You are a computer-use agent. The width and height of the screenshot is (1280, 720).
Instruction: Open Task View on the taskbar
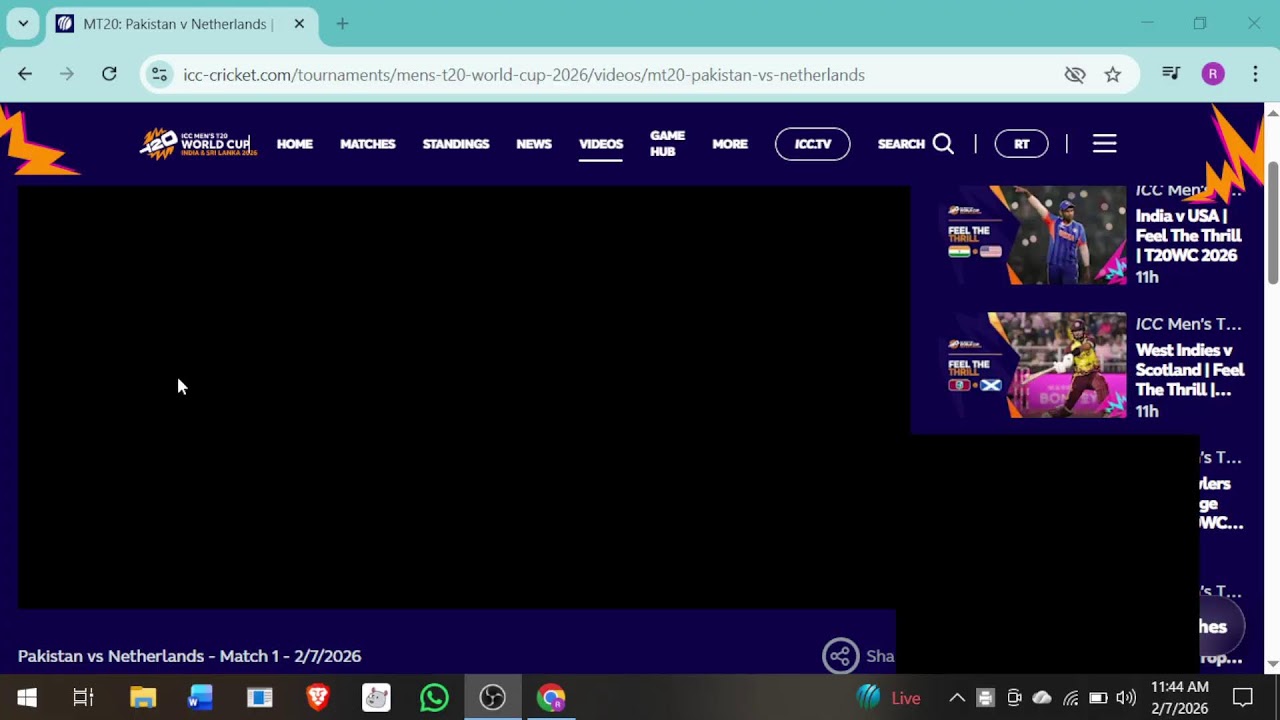pyautogui.click(x=84, y=698)
